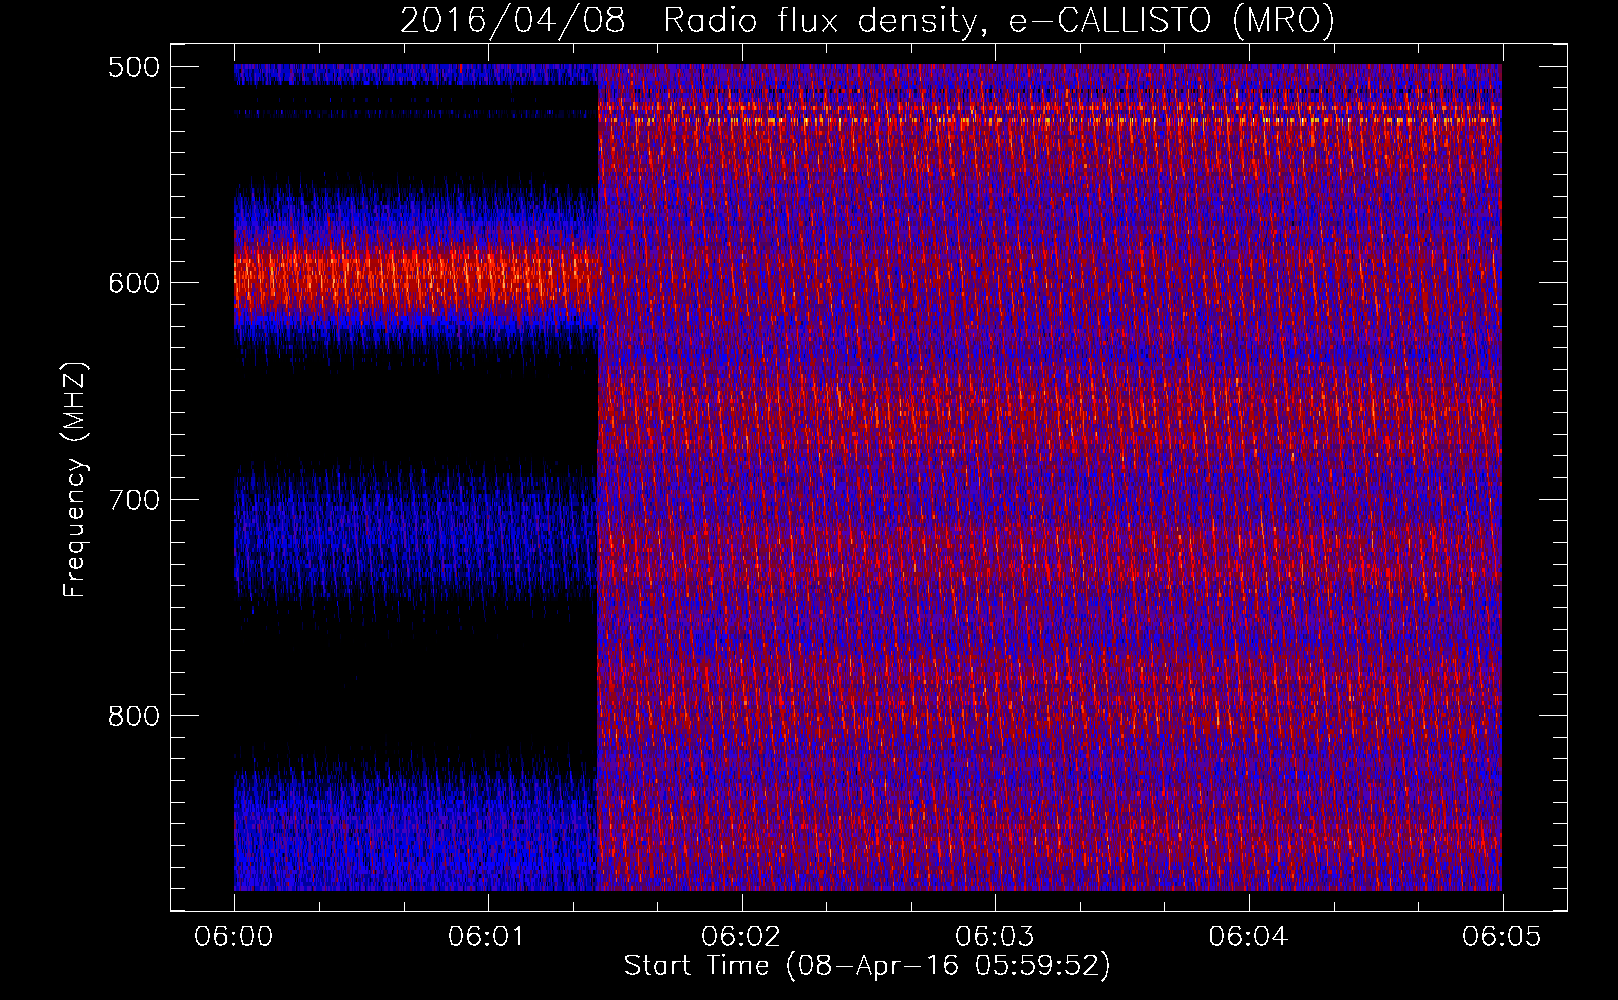Select the 'Frequency (MHZ)' y-axis label
The image size is (1618, 1000).
pos(75,479)
